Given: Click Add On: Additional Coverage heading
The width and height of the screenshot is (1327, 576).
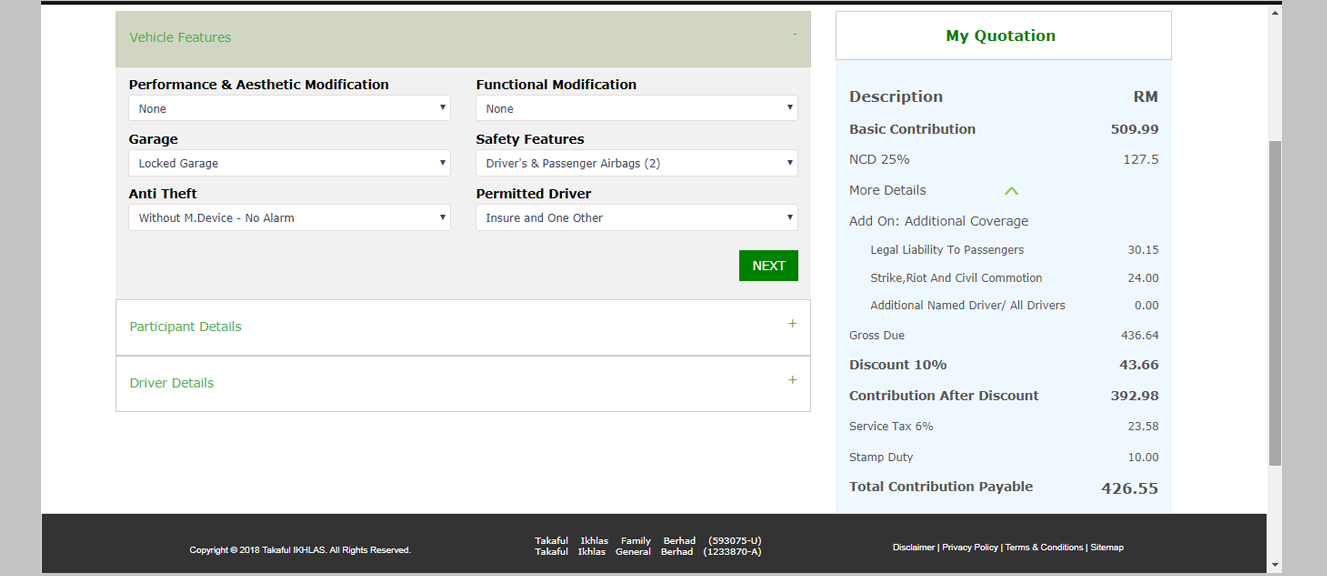Looking at the screenshot, I should point(938,221).
